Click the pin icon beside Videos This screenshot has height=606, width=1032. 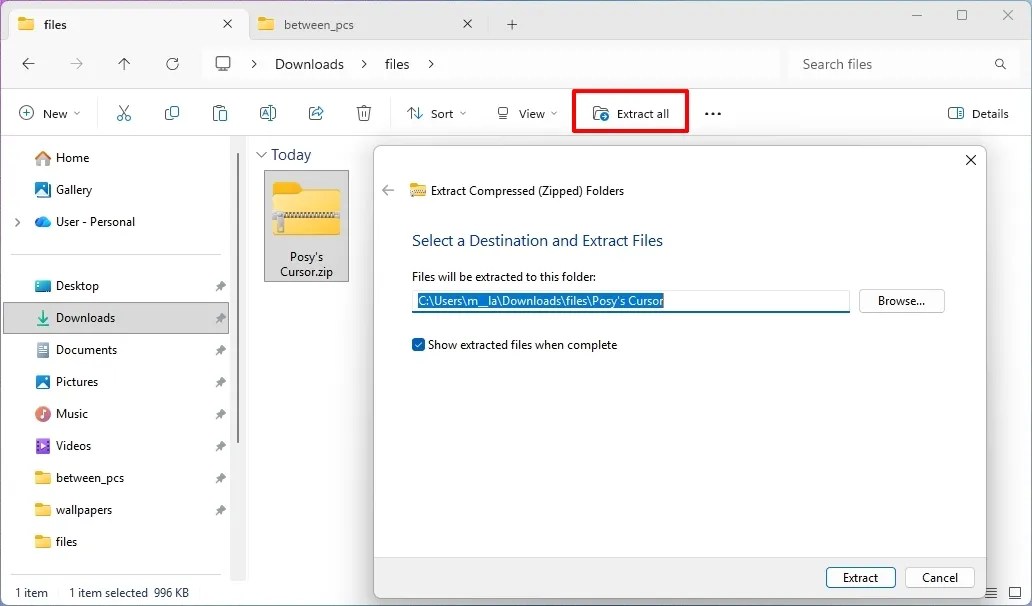click(220, 446)
